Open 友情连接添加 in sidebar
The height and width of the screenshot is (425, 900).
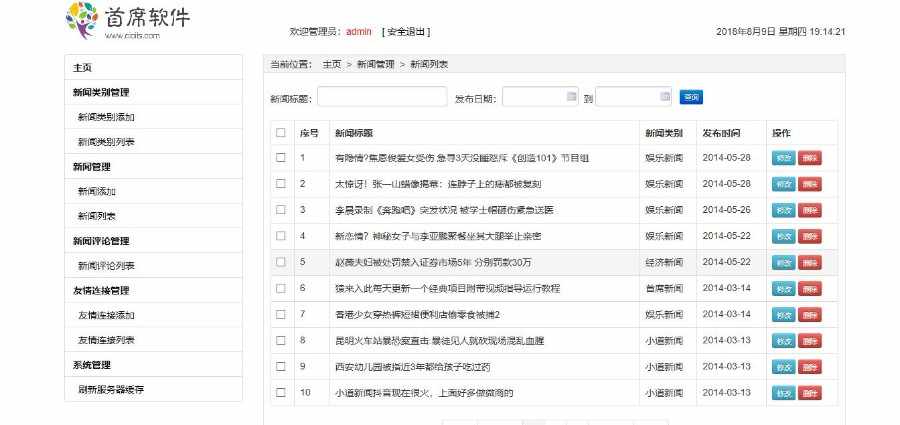pos(153,315)
